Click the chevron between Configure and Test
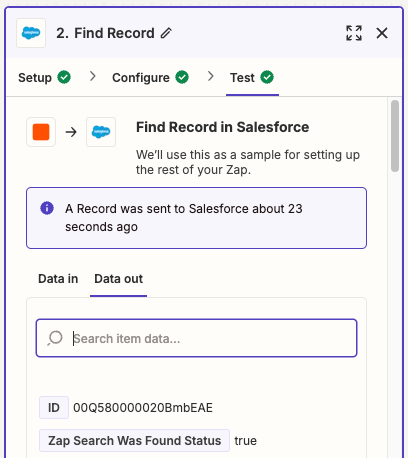Screen dimensions: 408x458 pyautogui.click(x=210, y=76)
